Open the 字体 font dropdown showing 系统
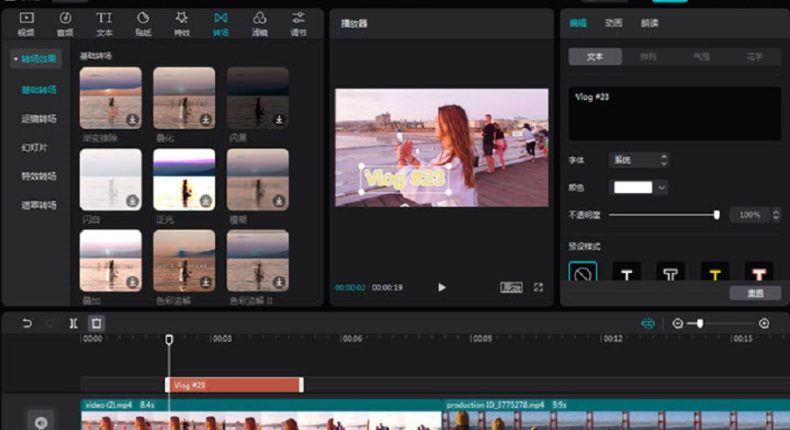 pyautogui.click(x=639, y=160)
